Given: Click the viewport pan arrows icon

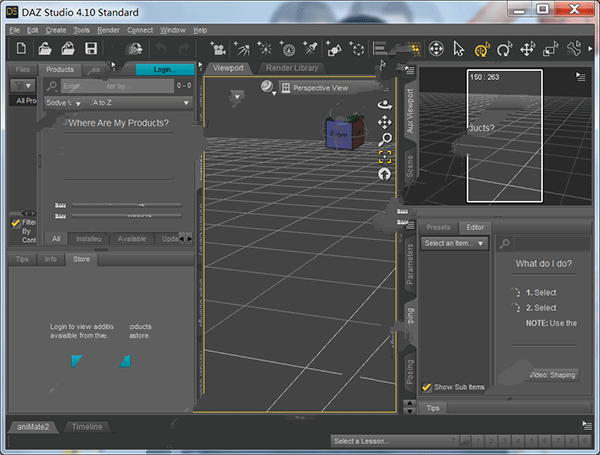Looking at the screenshot, I should point(385,122).
